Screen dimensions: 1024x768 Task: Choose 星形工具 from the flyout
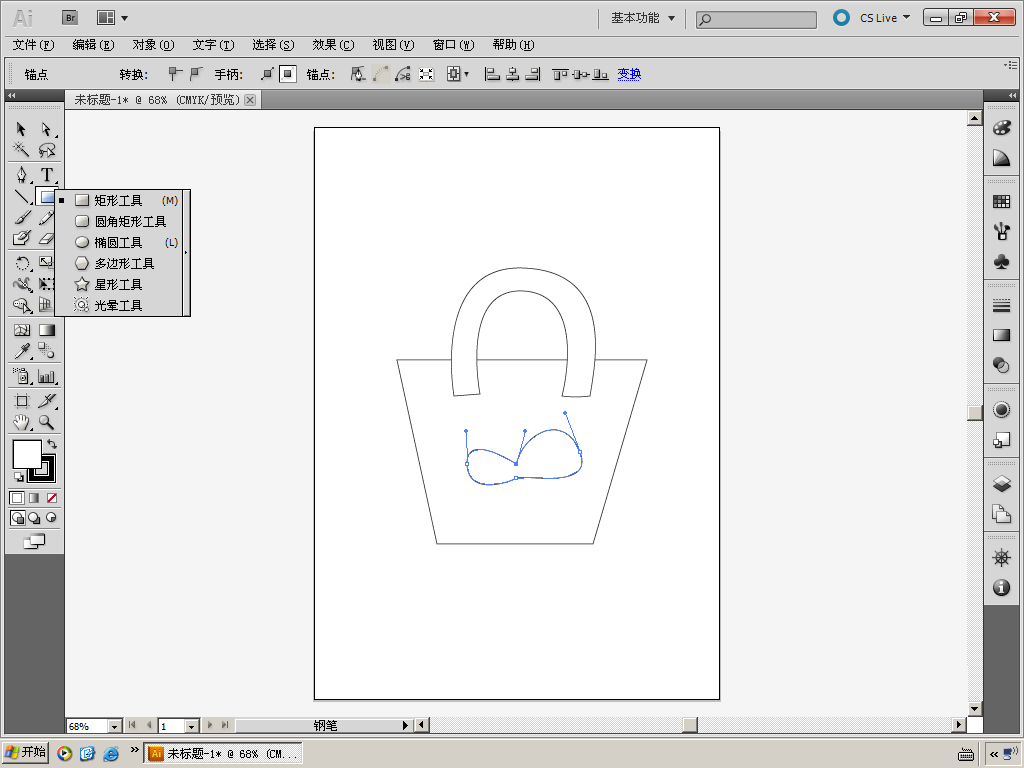coord(119,284)
